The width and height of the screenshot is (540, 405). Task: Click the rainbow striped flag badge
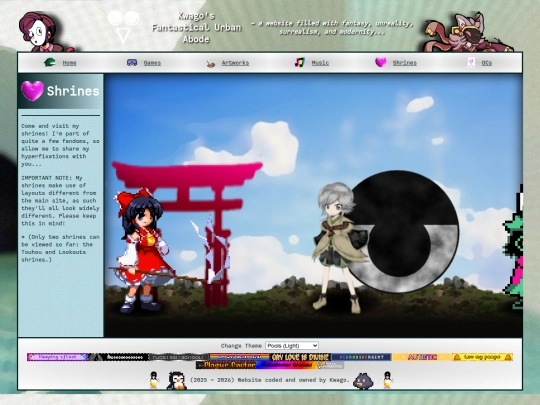(240, 357)
